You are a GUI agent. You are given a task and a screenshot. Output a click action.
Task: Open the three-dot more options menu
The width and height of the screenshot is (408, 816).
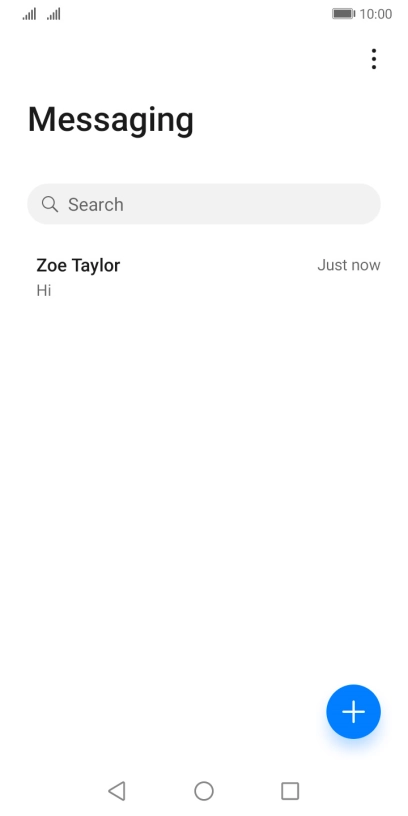click(374, 59)
